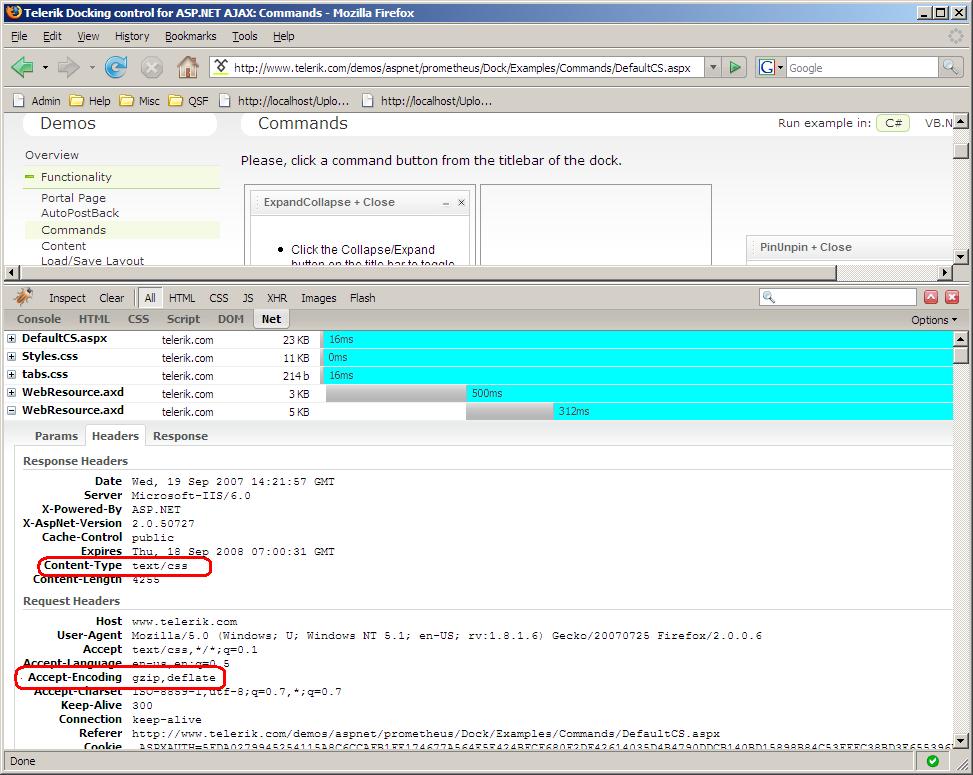Click the Stop loading icon
Image resolution: width=973 pixels, height=775 pixels.
[x=152, y=67]
